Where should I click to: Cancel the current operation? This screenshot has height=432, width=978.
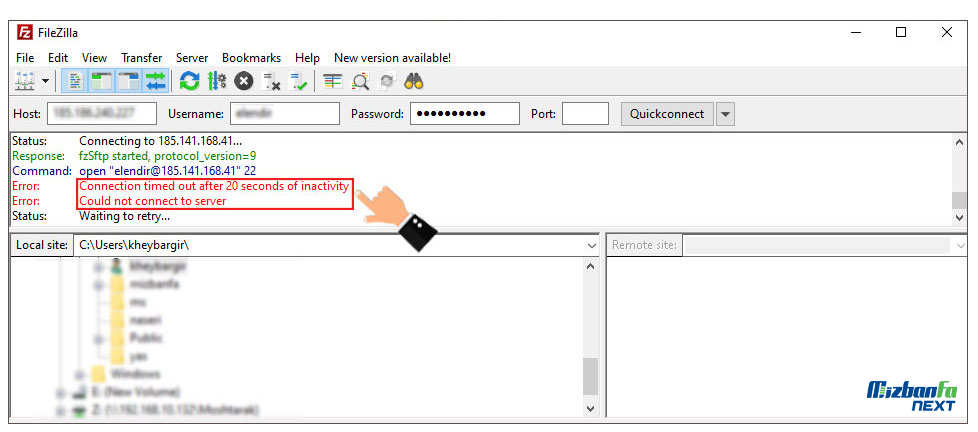243,81
